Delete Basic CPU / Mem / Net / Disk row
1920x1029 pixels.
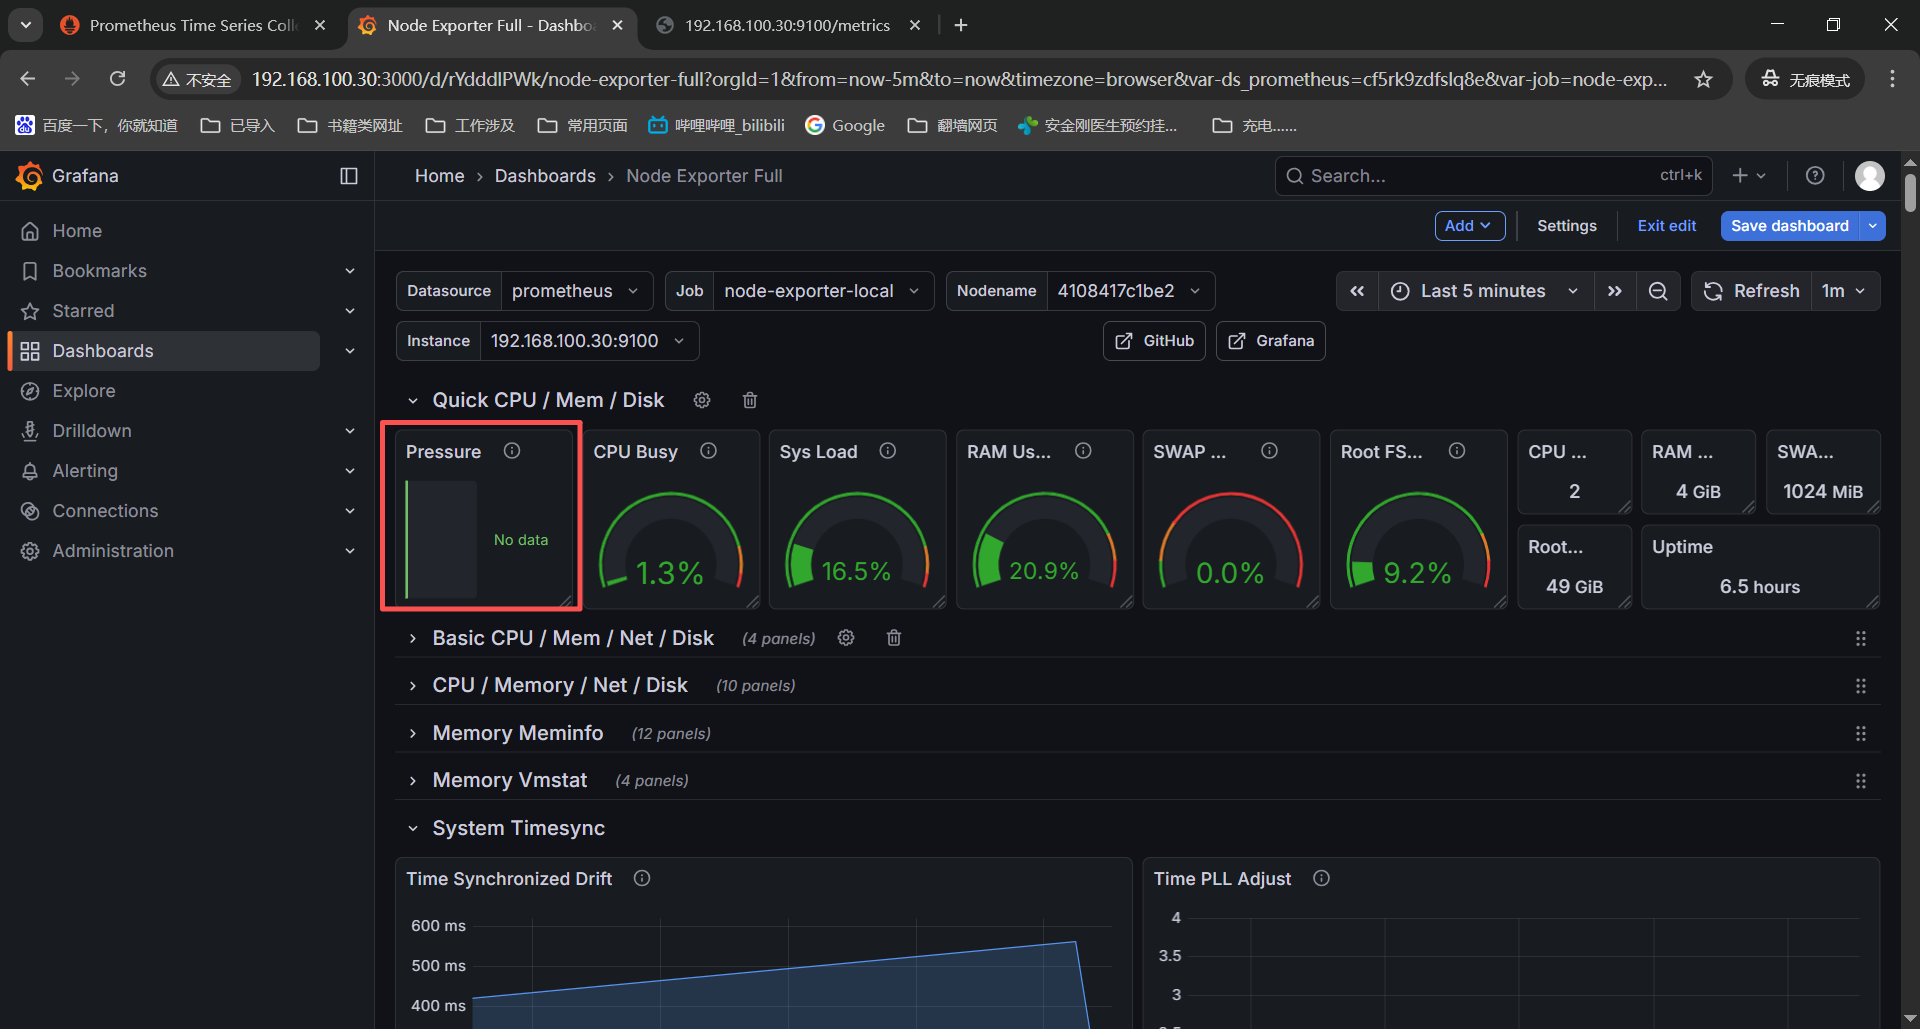point(894,638)
